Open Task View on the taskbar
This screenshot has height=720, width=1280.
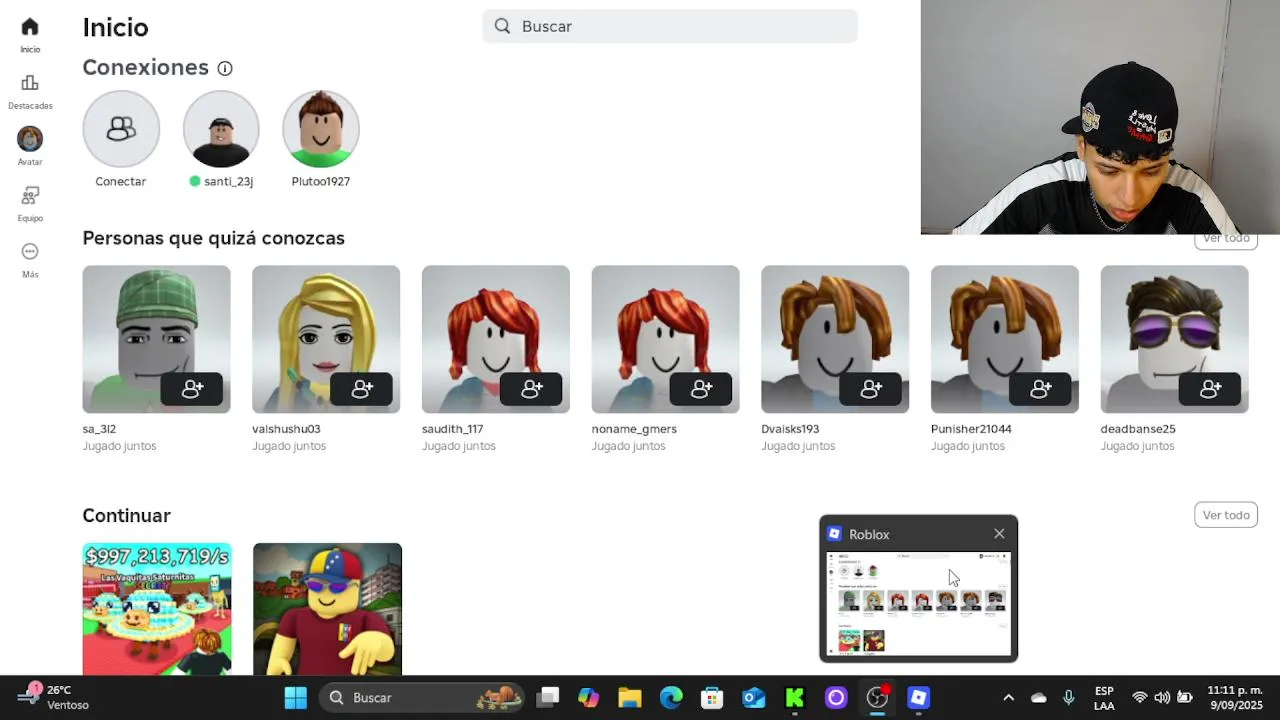(547, 698)
